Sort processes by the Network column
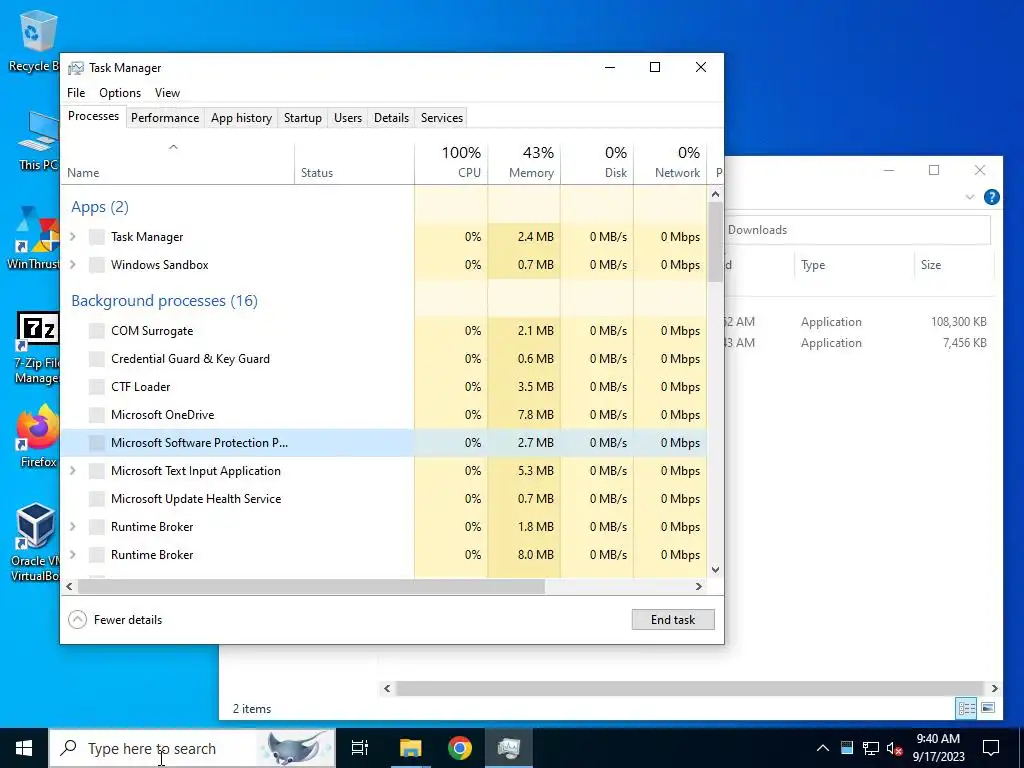 click(x=671, y=163)
